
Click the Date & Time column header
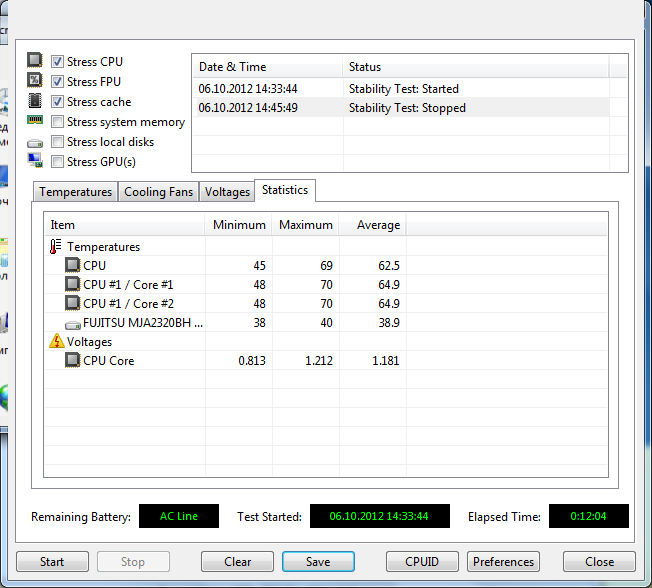pyautogui.click(x=267, y=67)
